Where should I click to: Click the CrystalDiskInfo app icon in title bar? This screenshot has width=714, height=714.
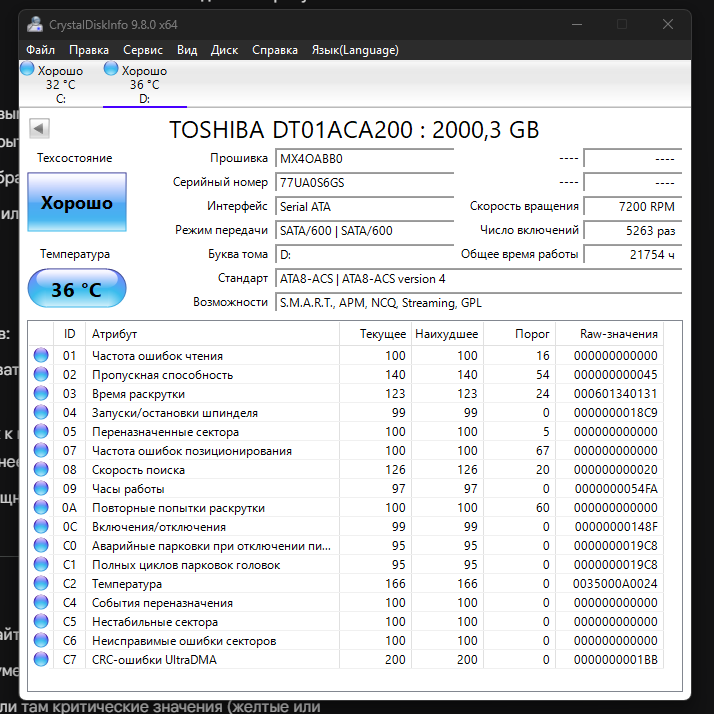point(35,24)
